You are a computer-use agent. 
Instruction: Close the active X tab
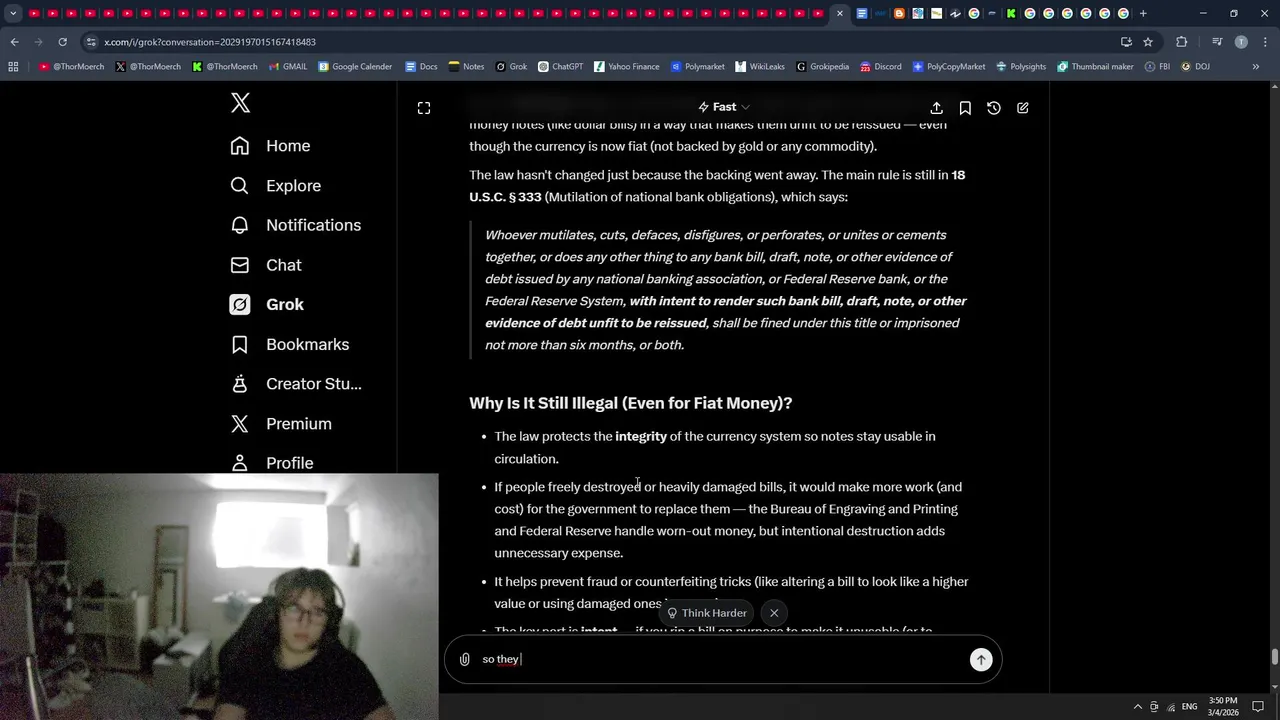tap(840, 13)
